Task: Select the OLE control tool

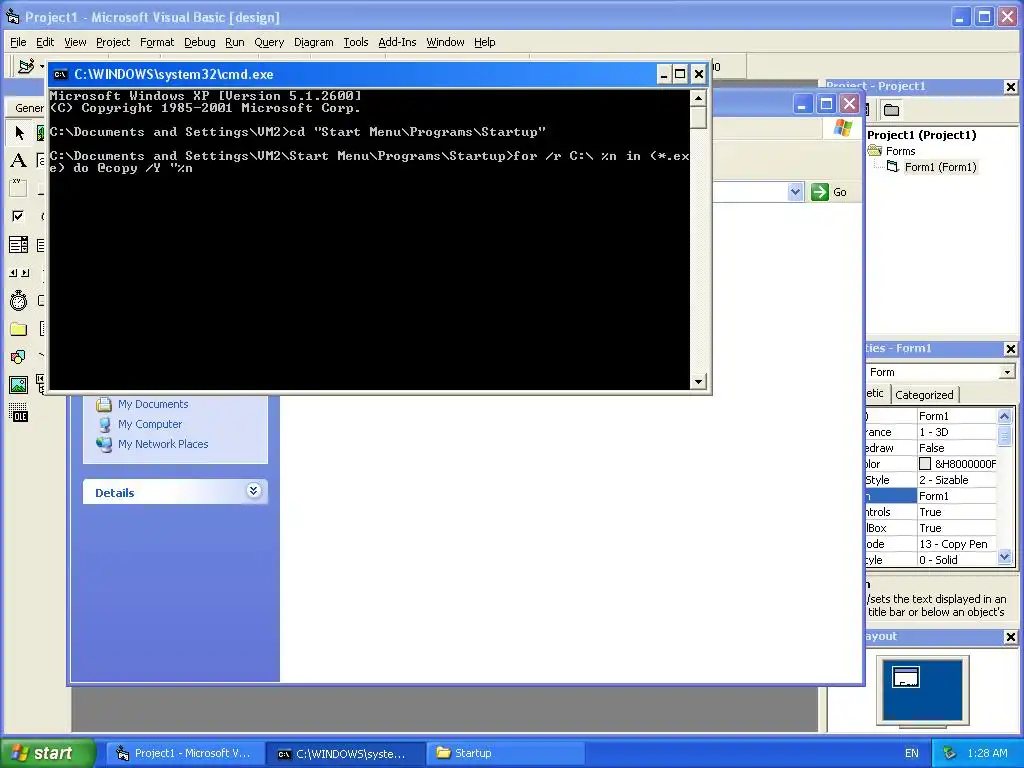Action: (19, 413)
